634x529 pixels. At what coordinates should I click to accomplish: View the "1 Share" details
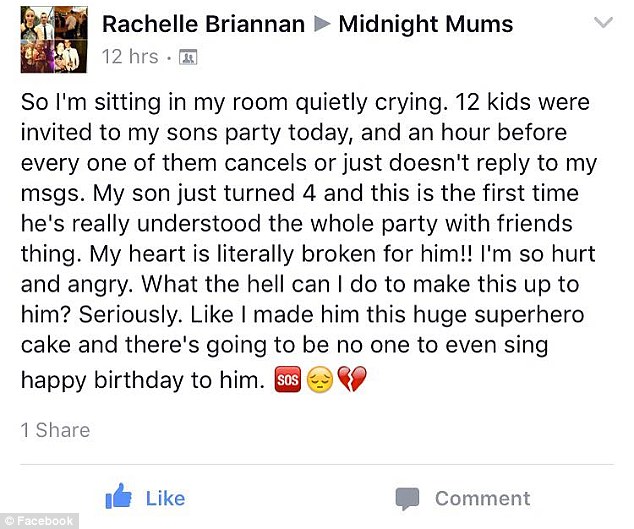[x=56, y=430]
